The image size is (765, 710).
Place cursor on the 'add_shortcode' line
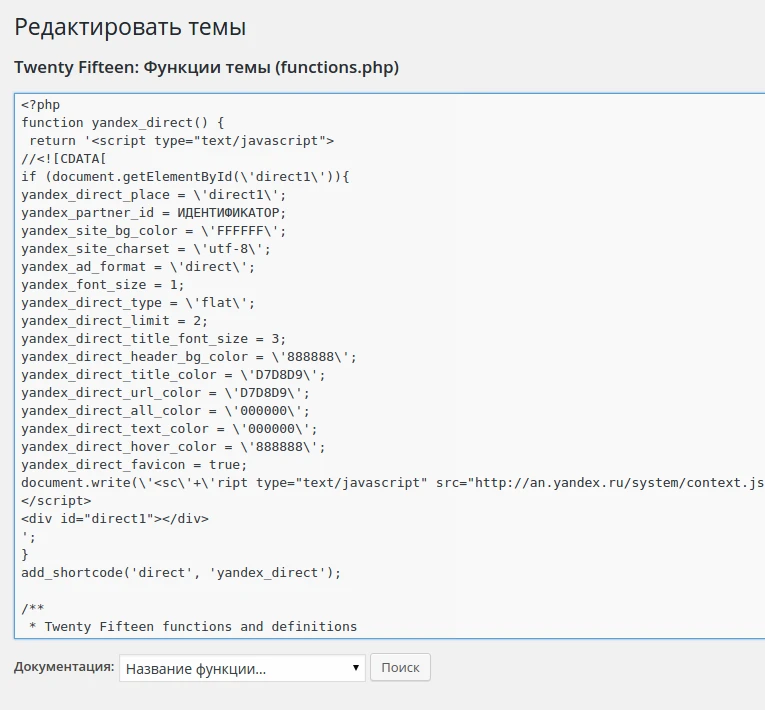coord(180,572)
